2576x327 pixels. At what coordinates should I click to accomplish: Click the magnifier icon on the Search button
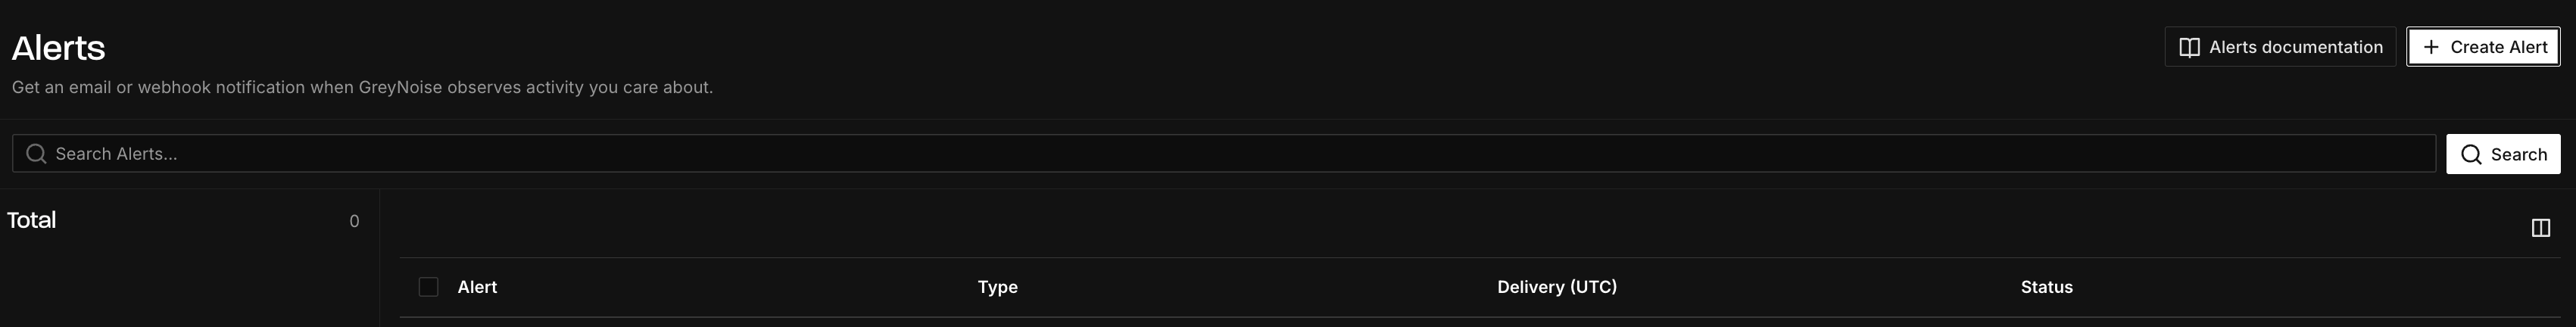click(2471, 154)
